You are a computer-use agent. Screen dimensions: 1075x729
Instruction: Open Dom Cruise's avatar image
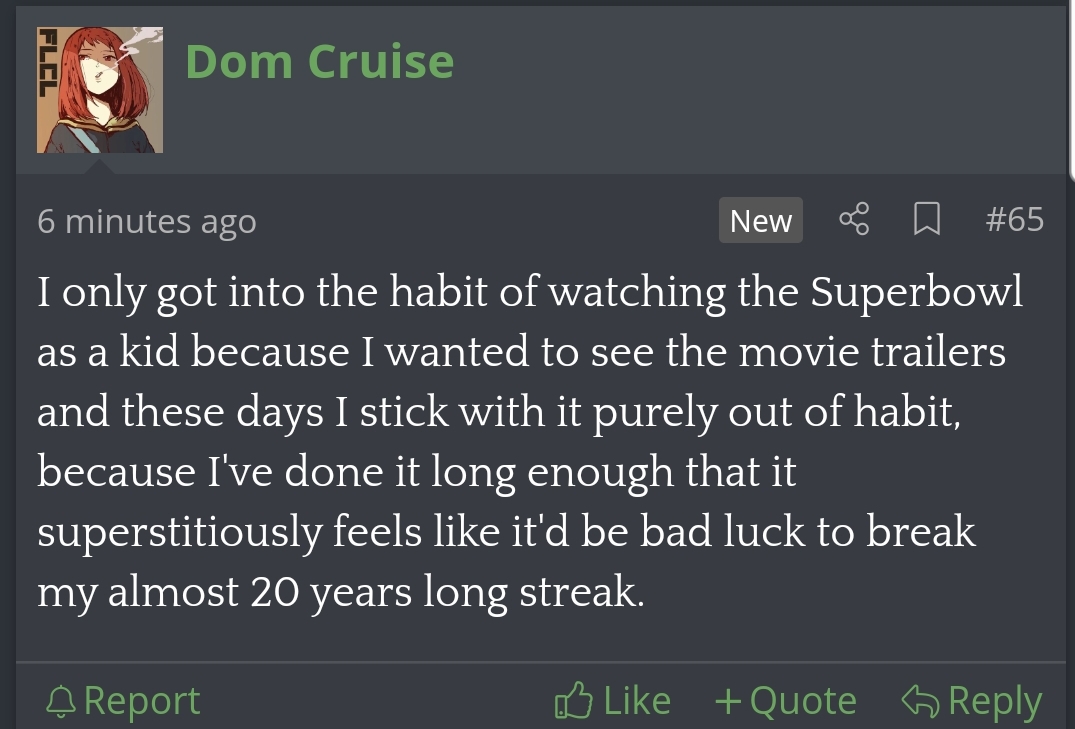tap(100, 90)
